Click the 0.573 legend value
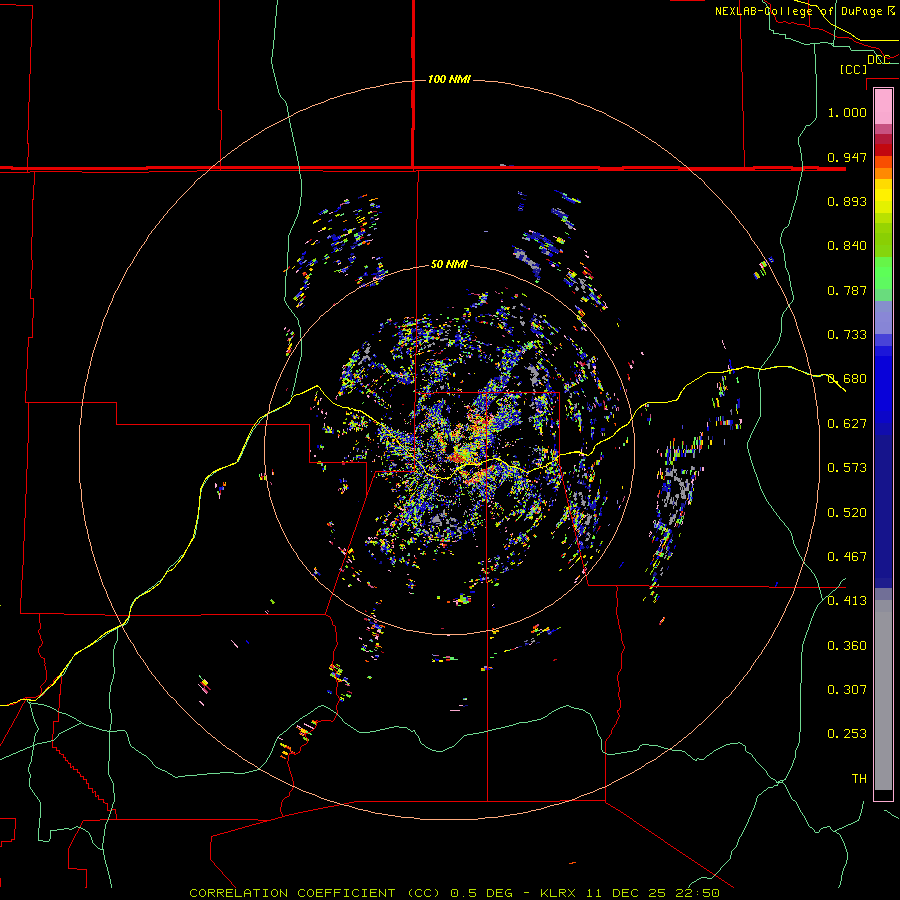 (847, 468)
